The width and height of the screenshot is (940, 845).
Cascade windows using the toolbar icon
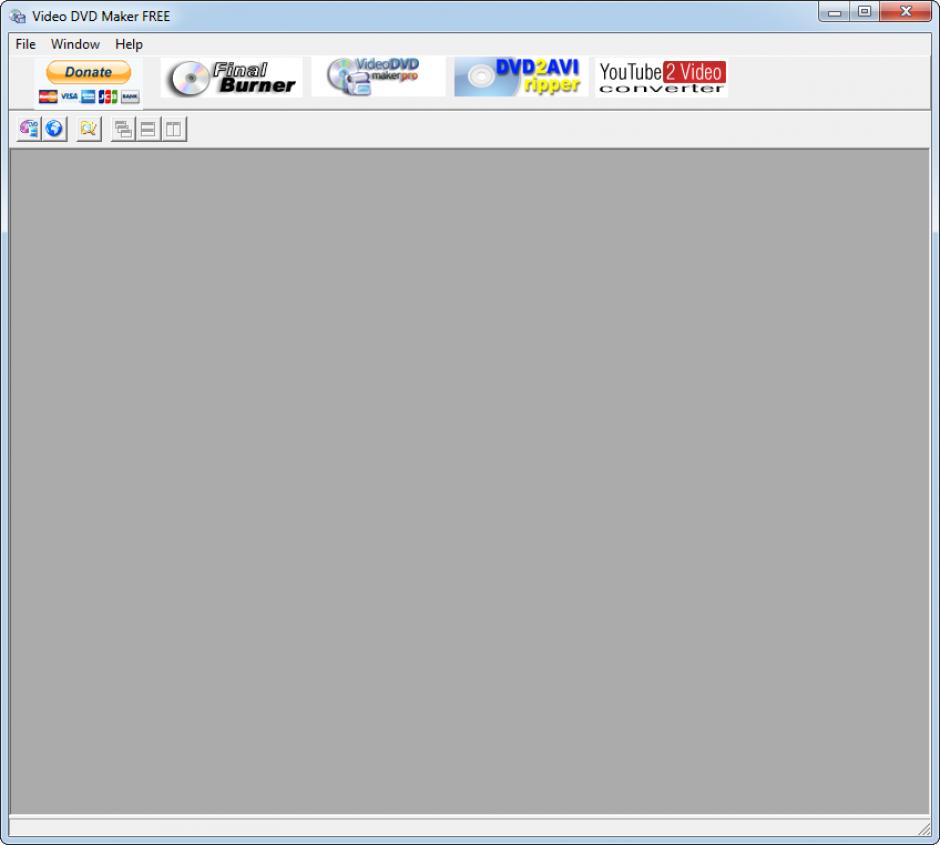click(x=123, y=129)
